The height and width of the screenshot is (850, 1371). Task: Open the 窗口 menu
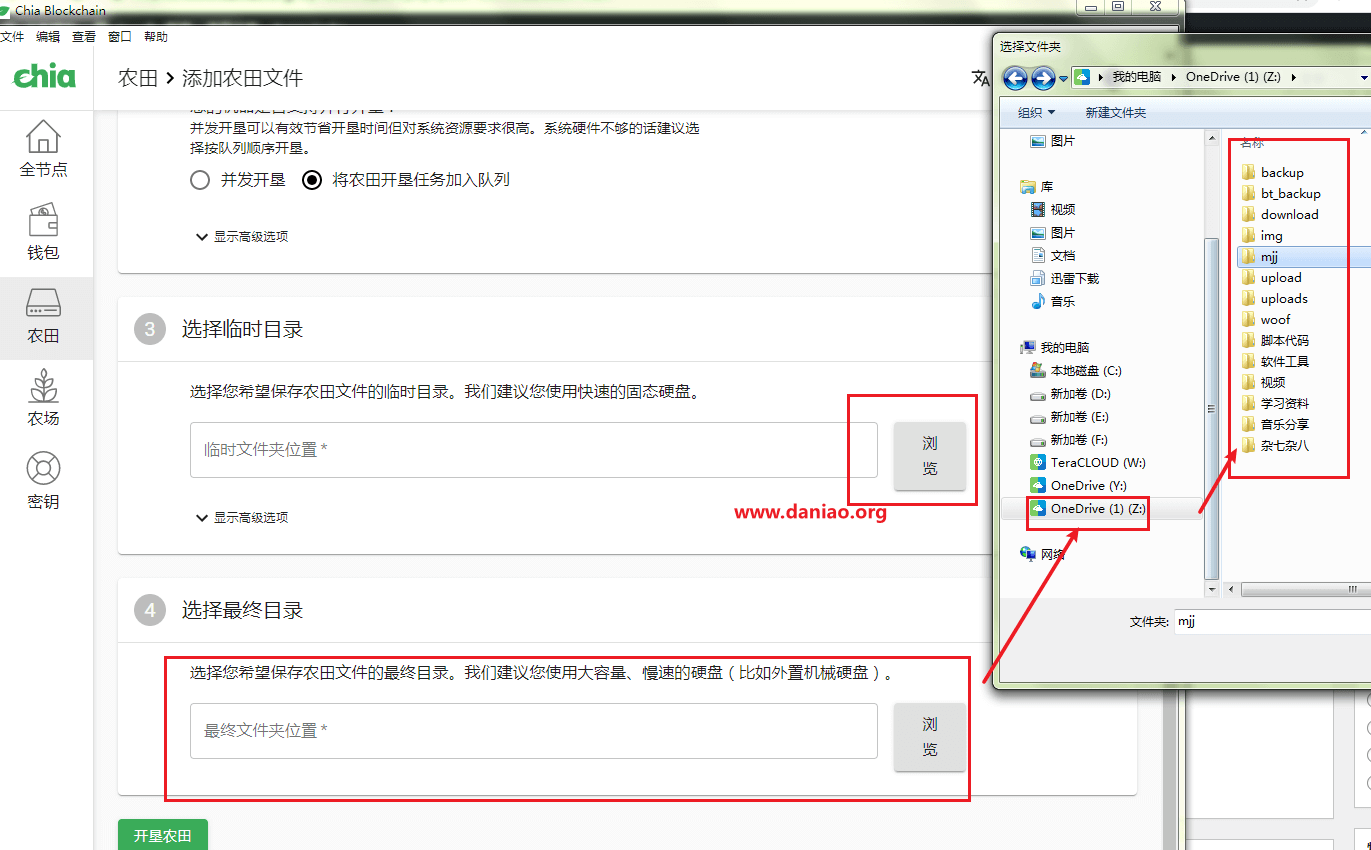pos(120,37)
